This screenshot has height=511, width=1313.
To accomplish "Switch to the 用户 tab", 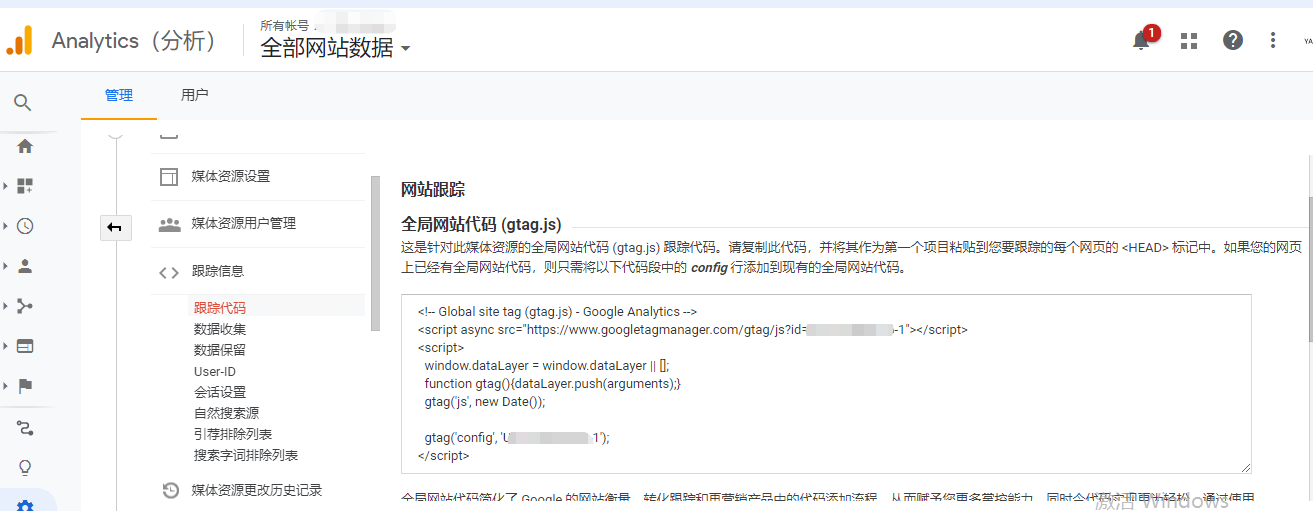I will point(194,95).
